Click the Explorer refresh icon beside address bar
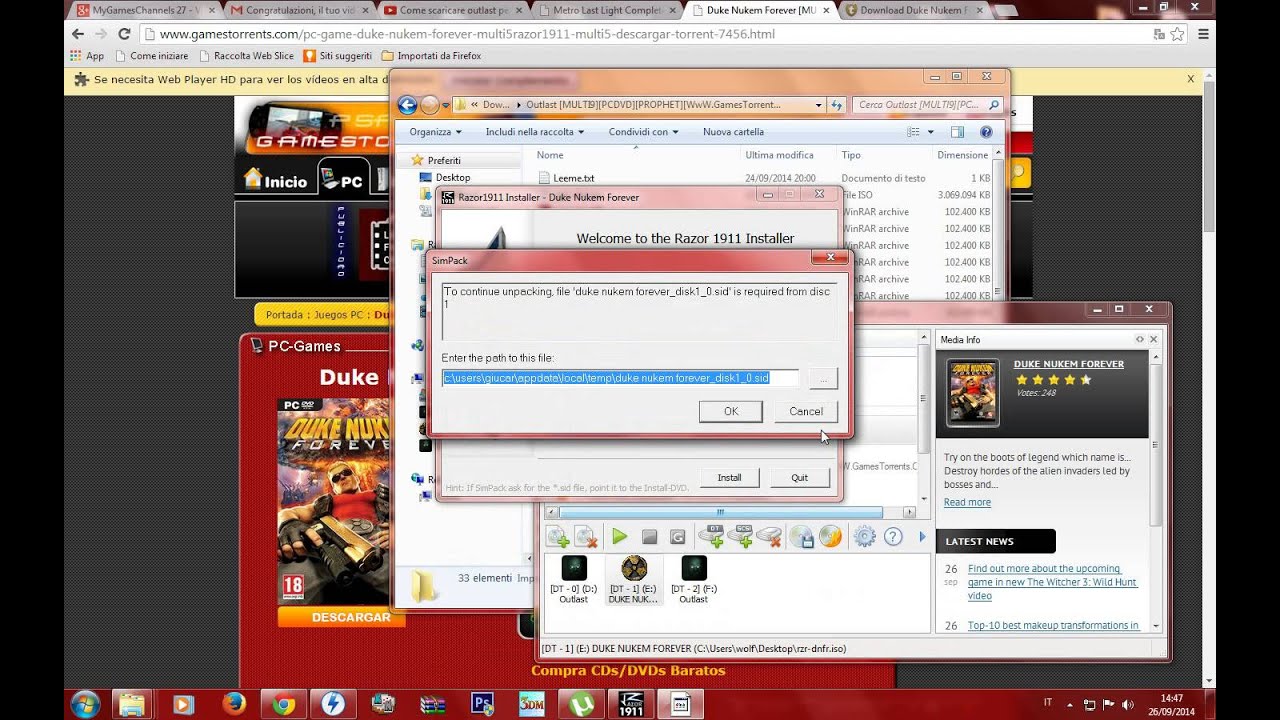Screen dimensions: 1280x720 pos(838,104)
